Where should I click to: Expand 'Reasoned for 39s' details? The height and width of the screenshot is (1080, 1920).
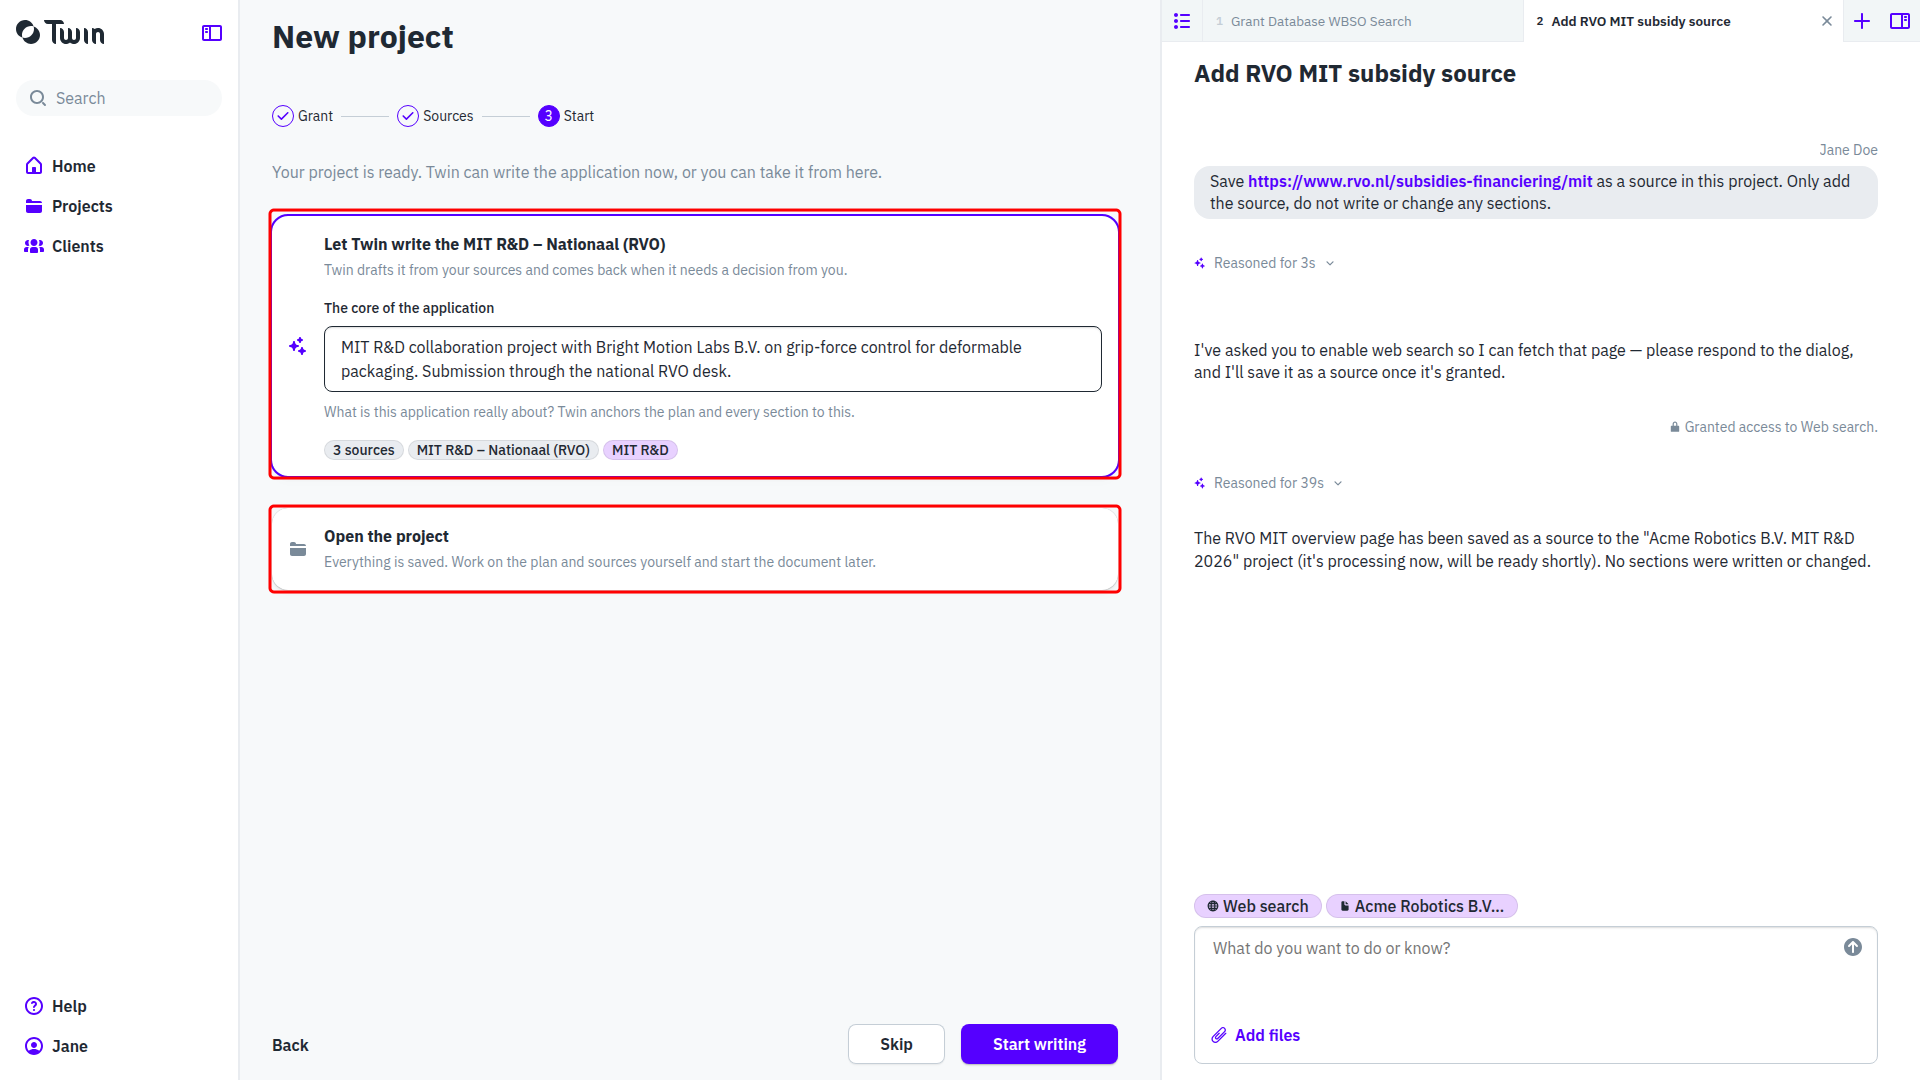point(1269,483)
